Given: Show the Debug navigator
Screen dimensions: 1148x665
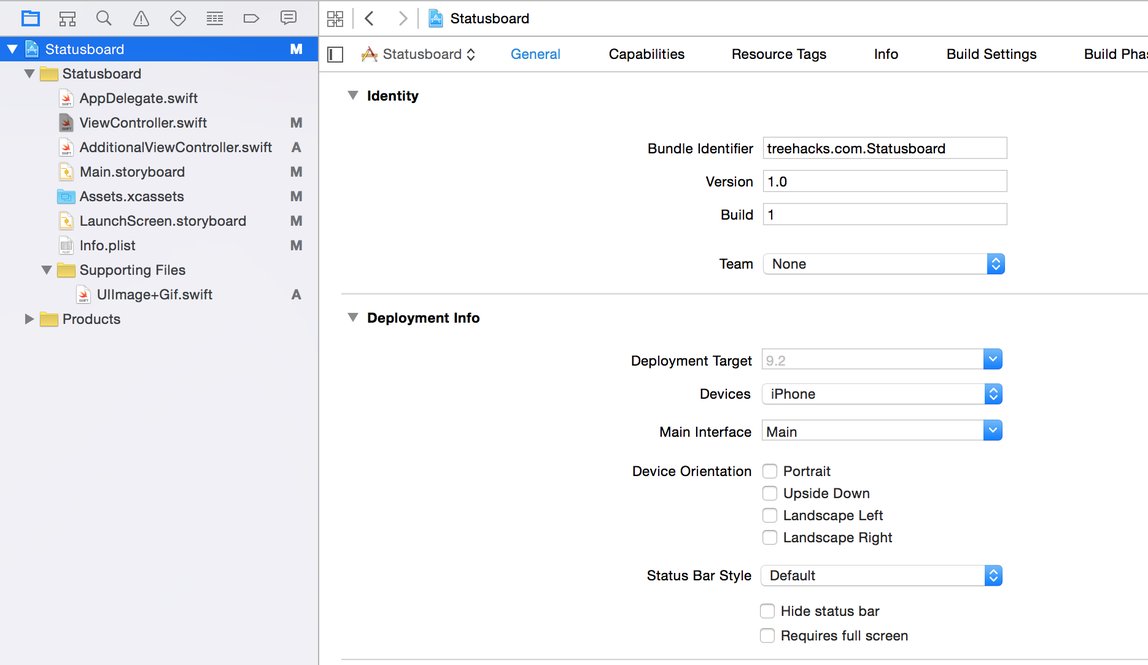Looking at the screenshot, I should point(215,18).
